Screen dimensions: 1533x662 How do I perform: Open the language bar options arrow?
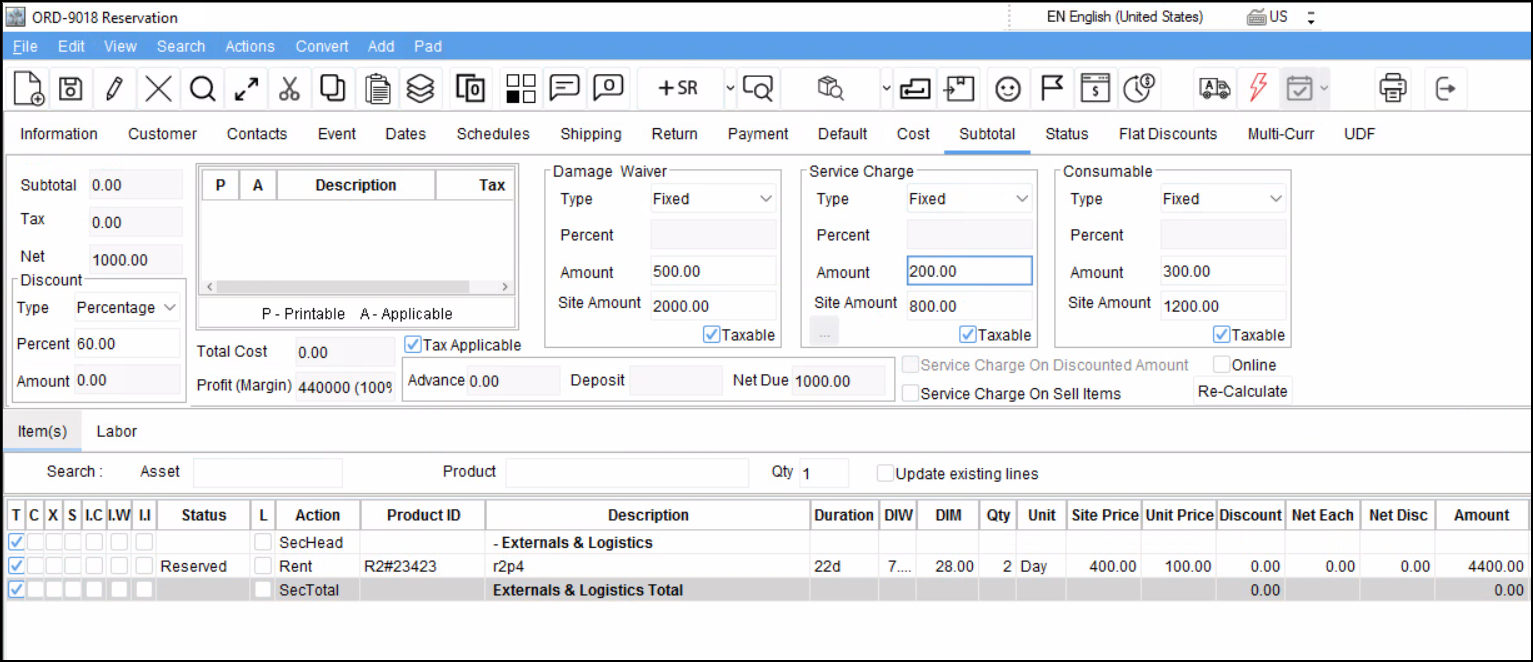point(1311,17)
